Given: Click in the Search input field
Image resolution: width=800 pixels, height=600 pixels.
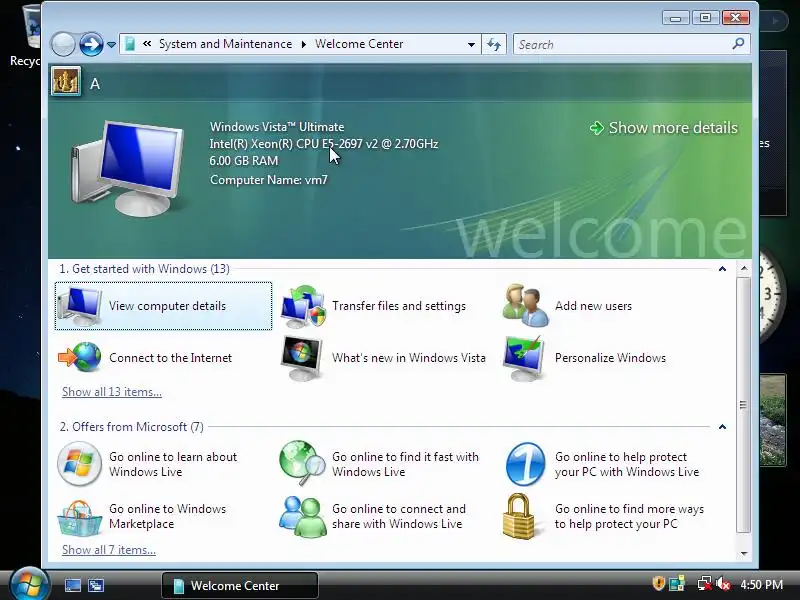Looking at the screenshot, I should point(622,44).
